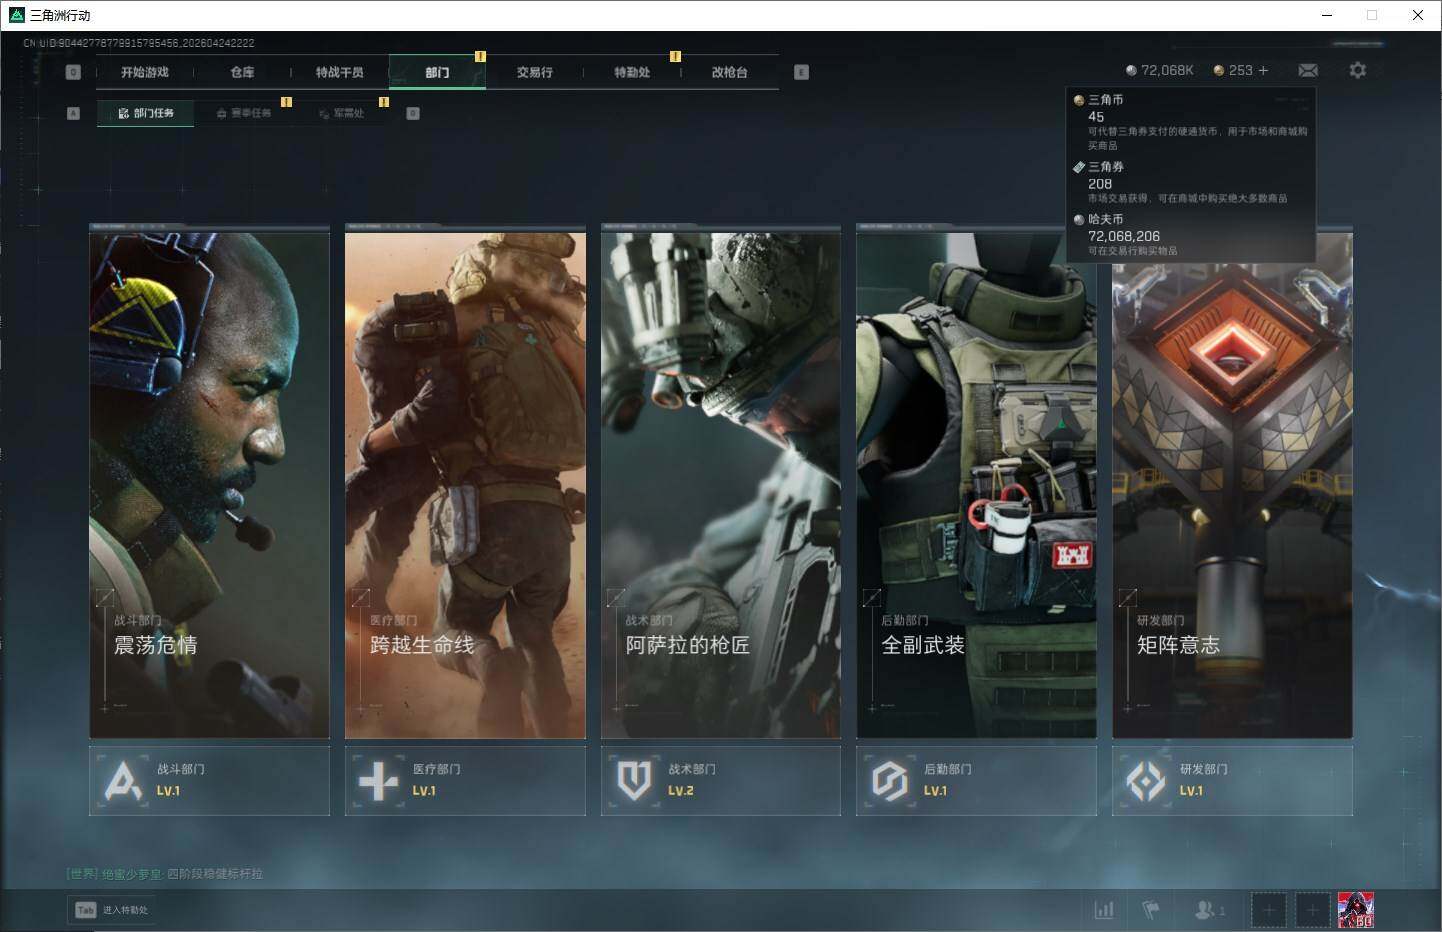Open settings via the gear icon
Image resolution: width=1442 pixels, height=932 pixels.
pyautogui.click(x=1357, y=70)
